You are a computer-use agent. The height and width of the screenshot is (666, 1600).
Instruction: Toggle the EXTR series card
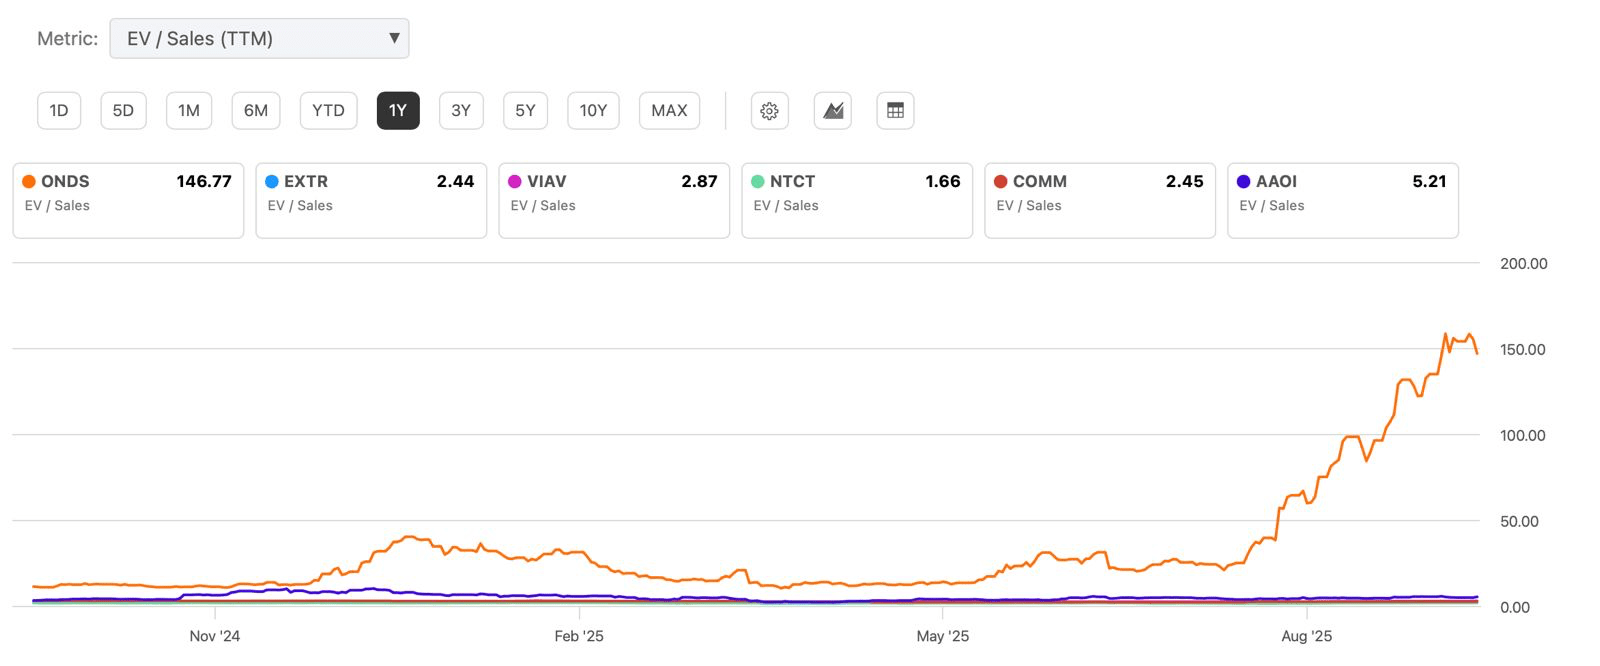point(371,200)
